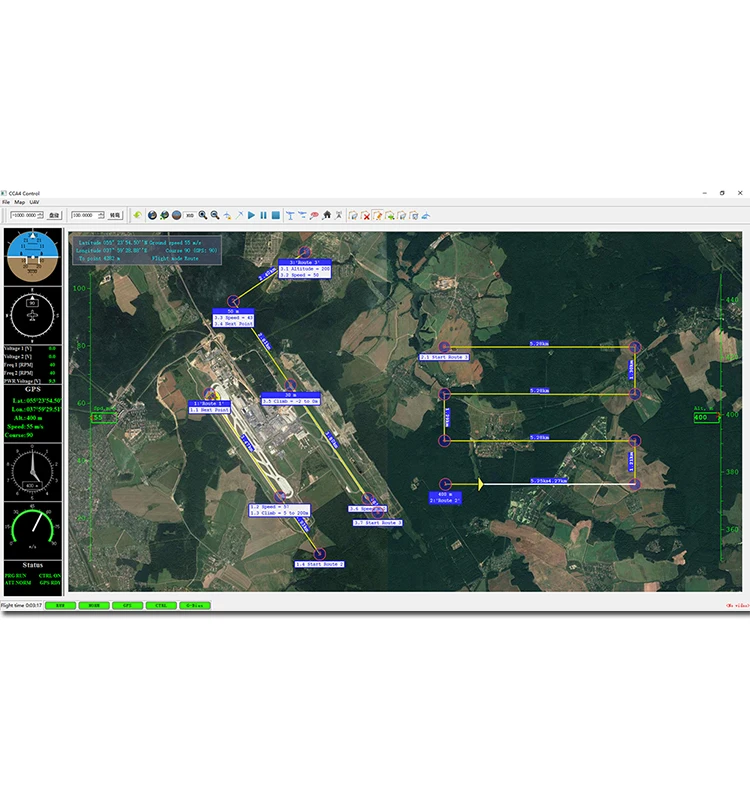The height and width of the screenshot is (800, 750).
Task: Click the artificial horizon attitude indicator
Action: pyautogui.click(x=33, y=256)
